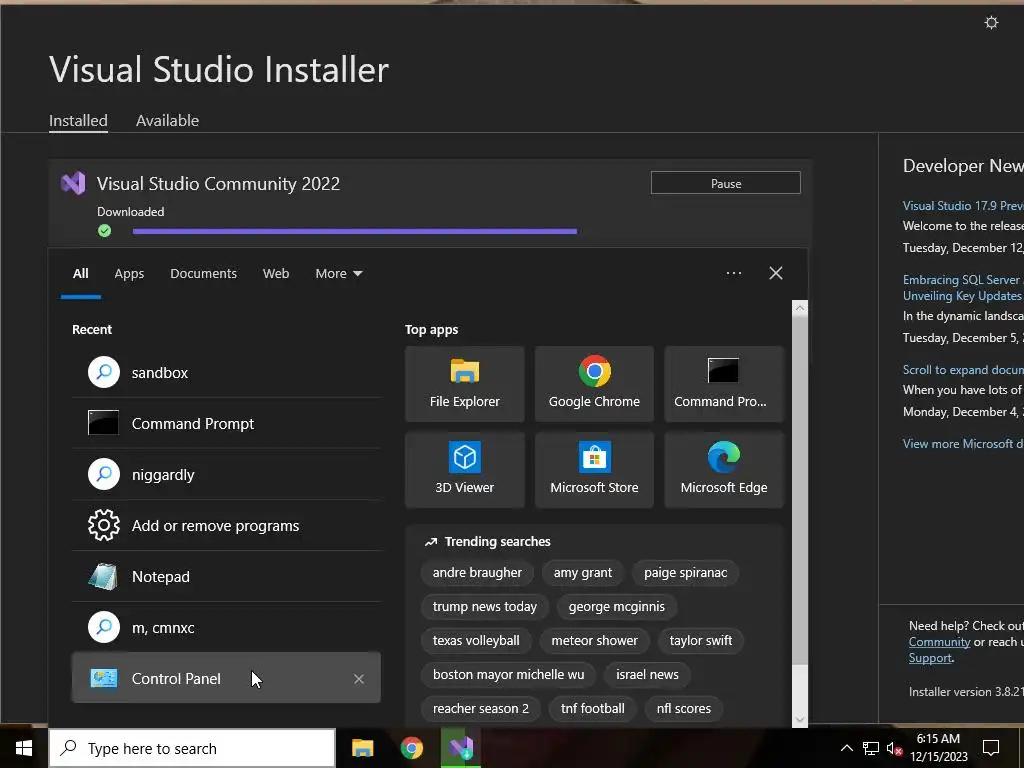
Task: Click the scrollbar up arrow
Action: pos(799,308)
